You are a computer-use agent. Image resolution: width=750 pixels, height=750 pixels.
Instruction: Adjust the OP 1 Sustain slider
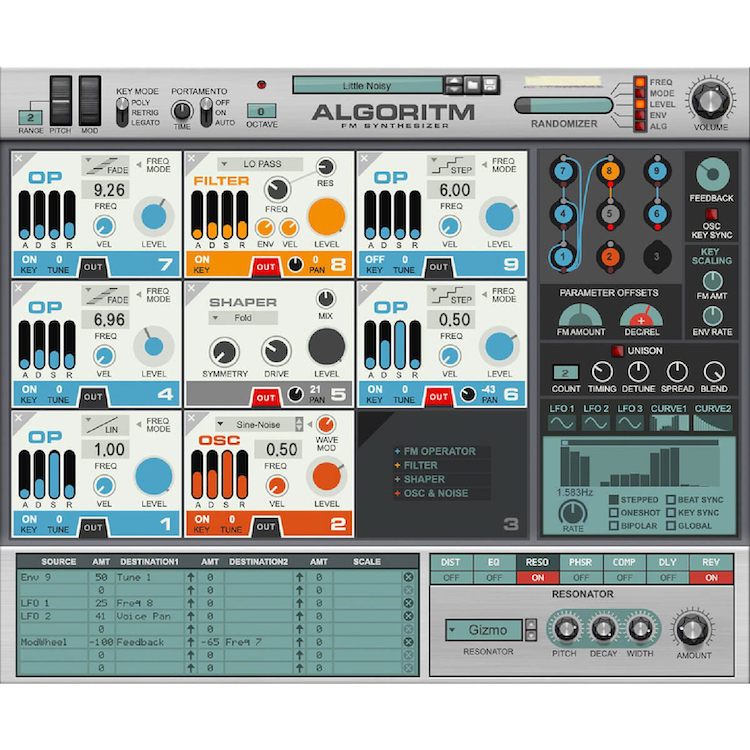point(55,474)
